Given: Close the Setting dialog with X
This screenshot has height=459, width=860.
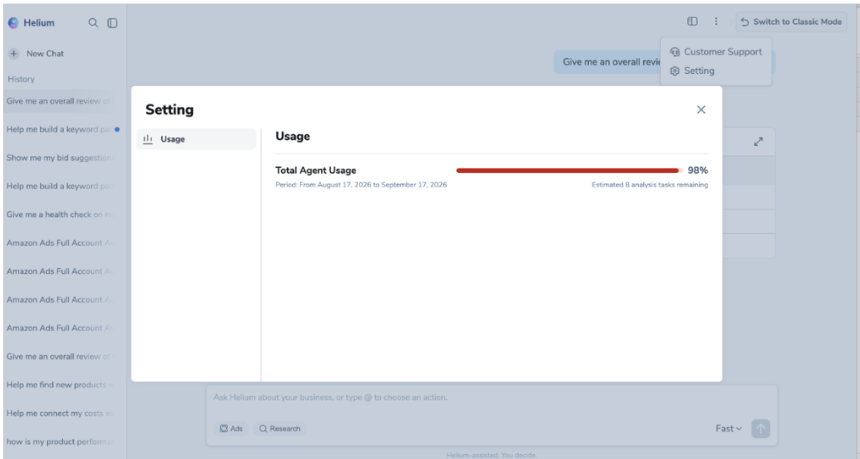Looking at the screenshot, I should point(701,110).
